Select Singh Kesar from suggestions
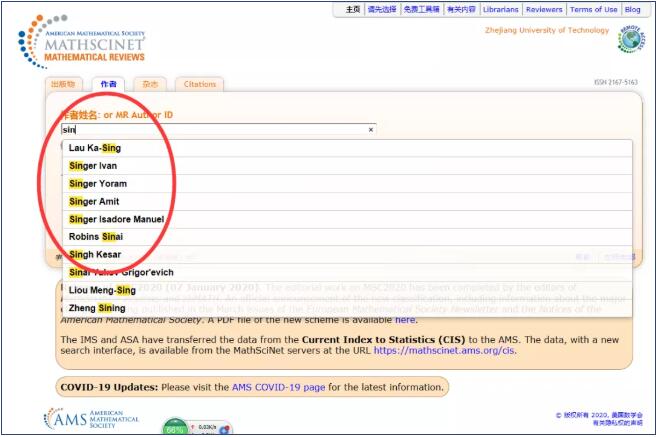 [97, 255]
